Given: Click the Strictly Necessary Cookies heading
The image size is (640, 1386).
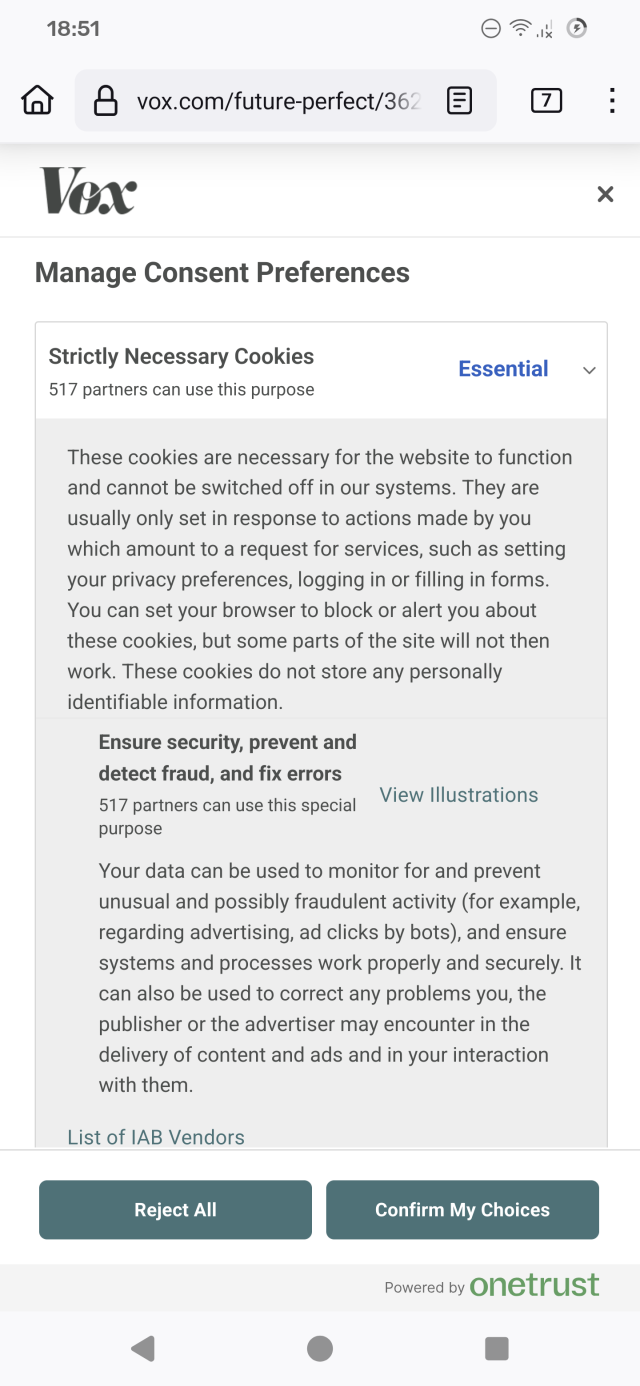Looking at the screenshot, I should tap(181, 357).
